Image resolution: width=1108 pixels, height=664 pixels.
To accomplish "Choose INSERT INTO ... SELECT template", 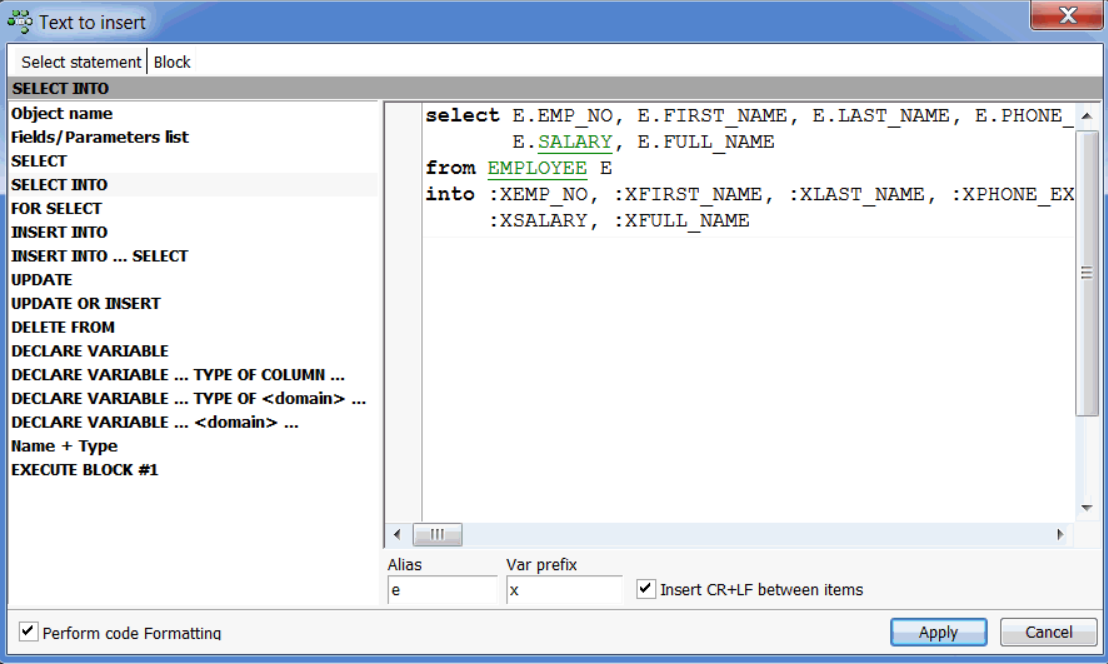I will point(99,256).
